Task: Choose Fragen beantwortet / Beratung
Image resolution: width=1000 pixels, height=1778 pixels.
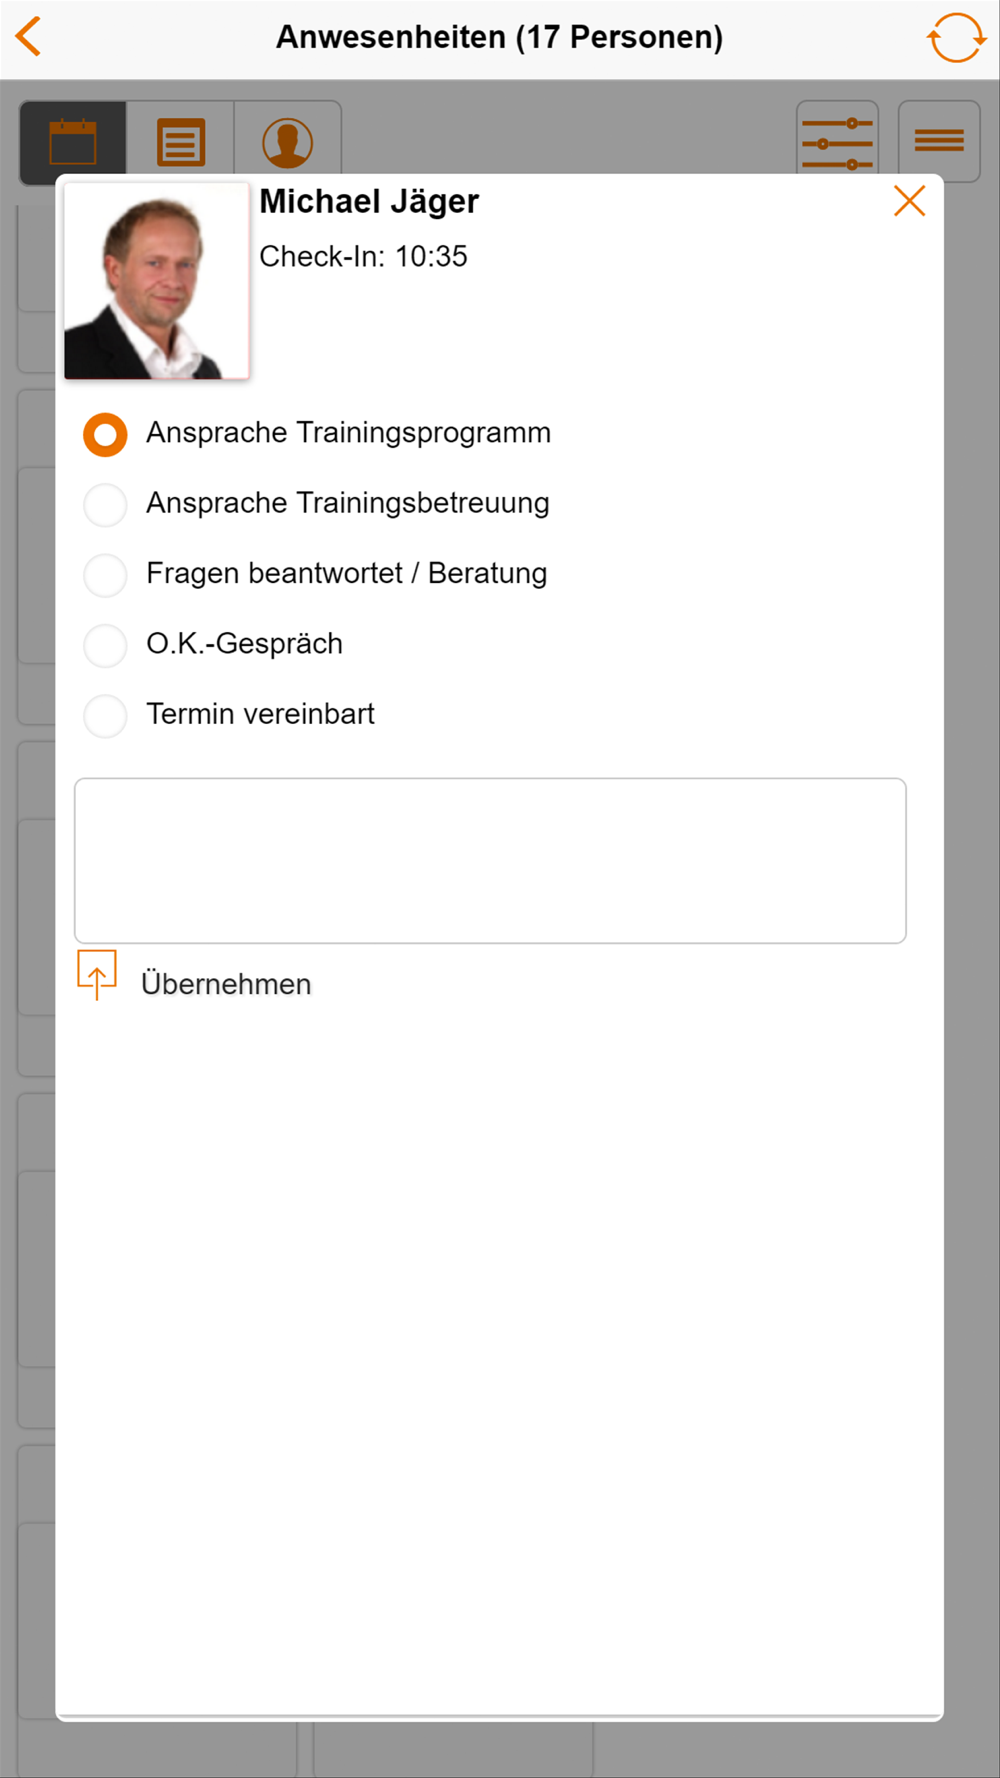Action: tap(105, 575)
